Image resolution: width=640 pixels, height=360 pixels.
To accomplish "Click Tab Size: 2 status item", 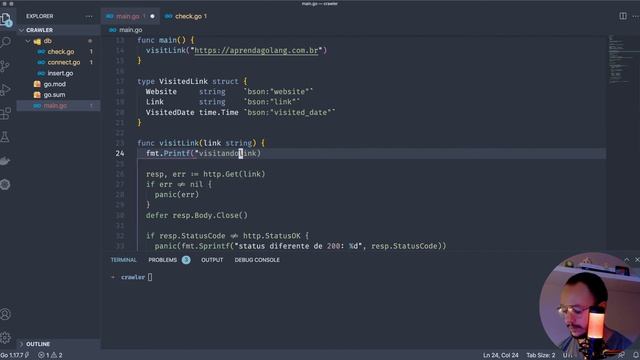I will (540, 355).
